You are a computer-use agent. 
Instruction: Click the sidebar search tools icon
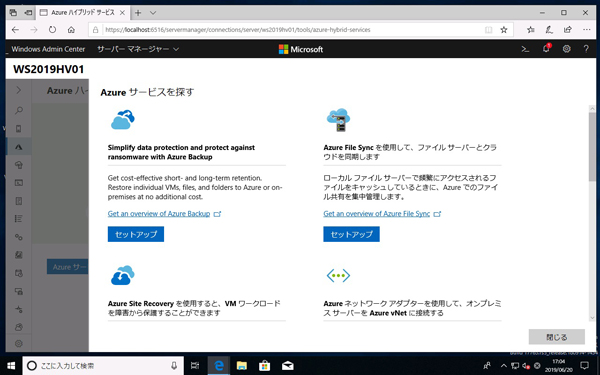coord(18,111)
